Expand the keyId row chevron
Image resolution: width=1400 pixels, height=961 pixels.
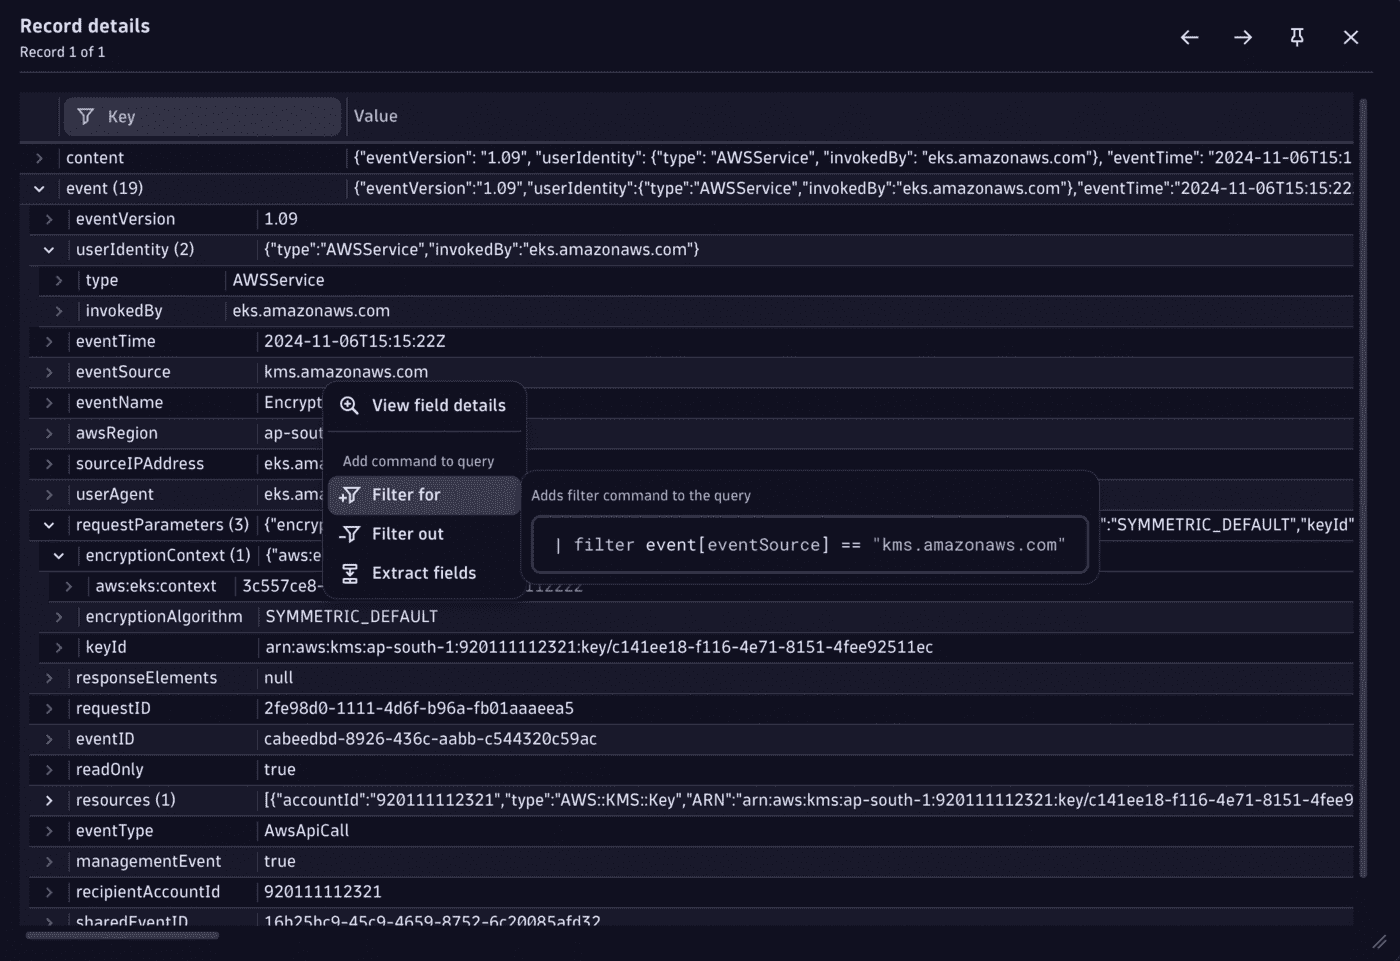point(59,647)
